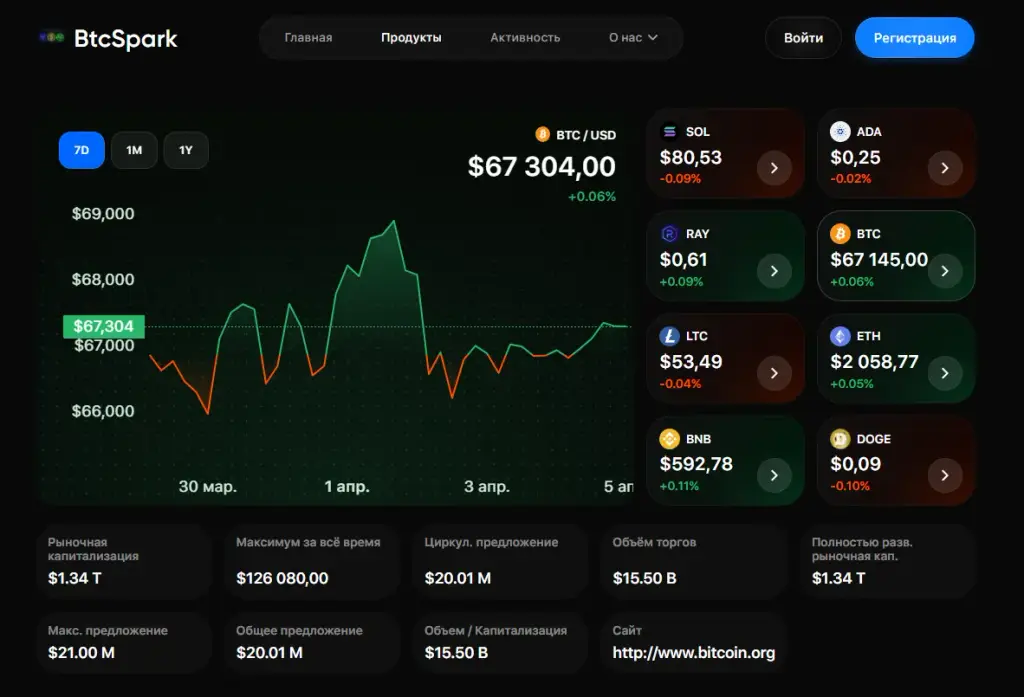This screenshot has width=1024, height=697.
Task: Click the BTC / USD pair label
Action: click(586, 135)
